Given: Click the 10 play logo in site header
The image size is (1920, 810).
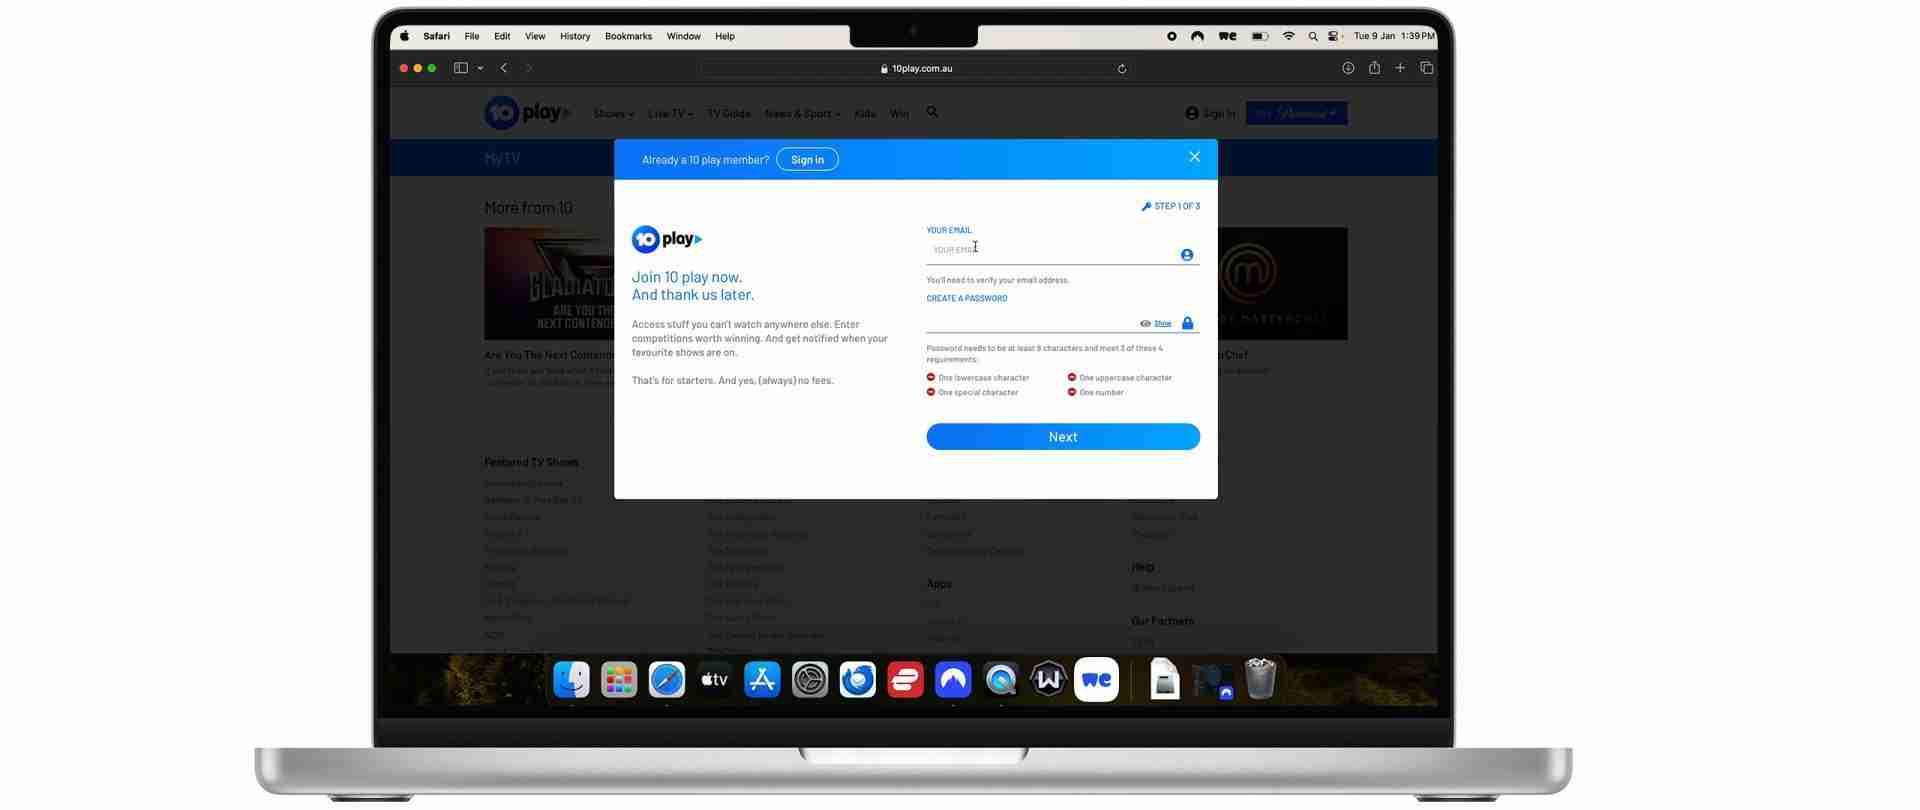Looking at the screenshot, I should 527,113.
